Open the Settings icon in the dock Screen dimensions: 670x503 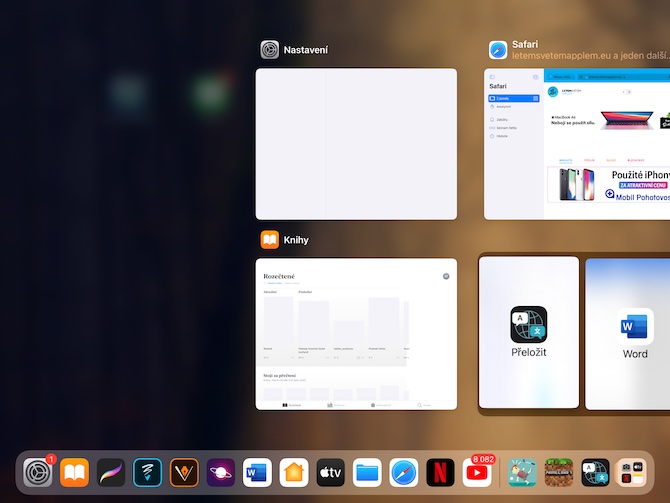click(38, 473)
